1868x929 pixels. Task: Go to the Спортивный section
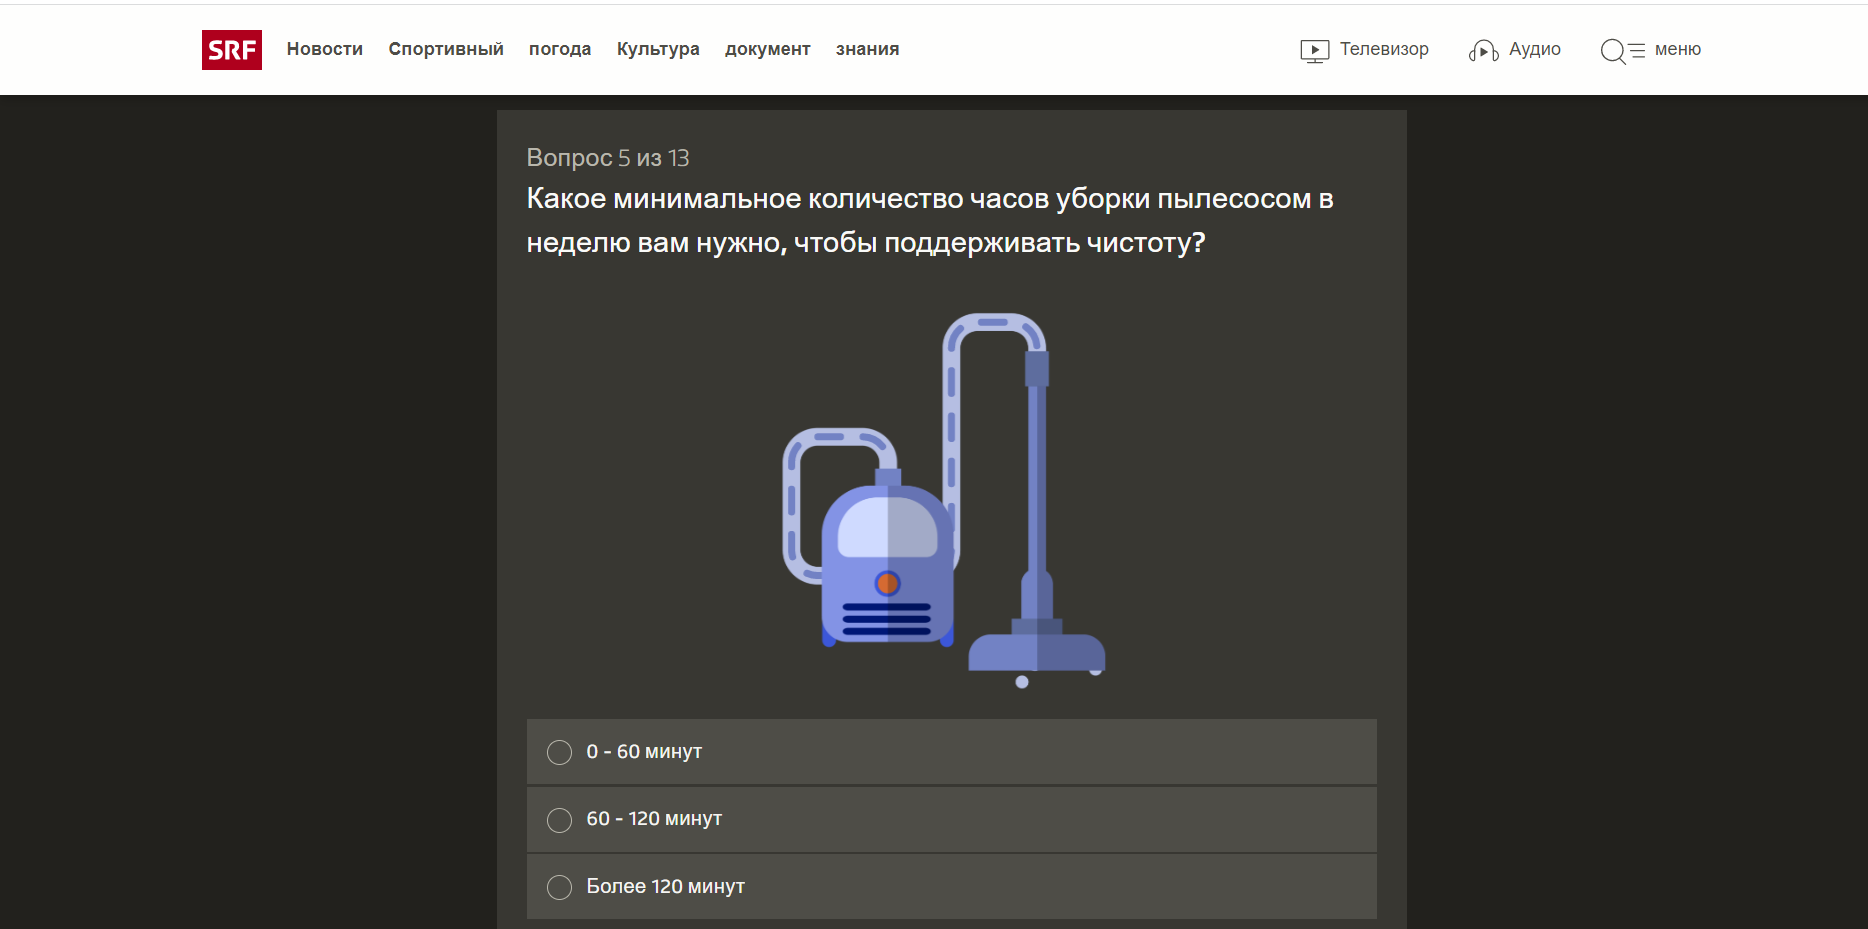click(x=446, y=49)
